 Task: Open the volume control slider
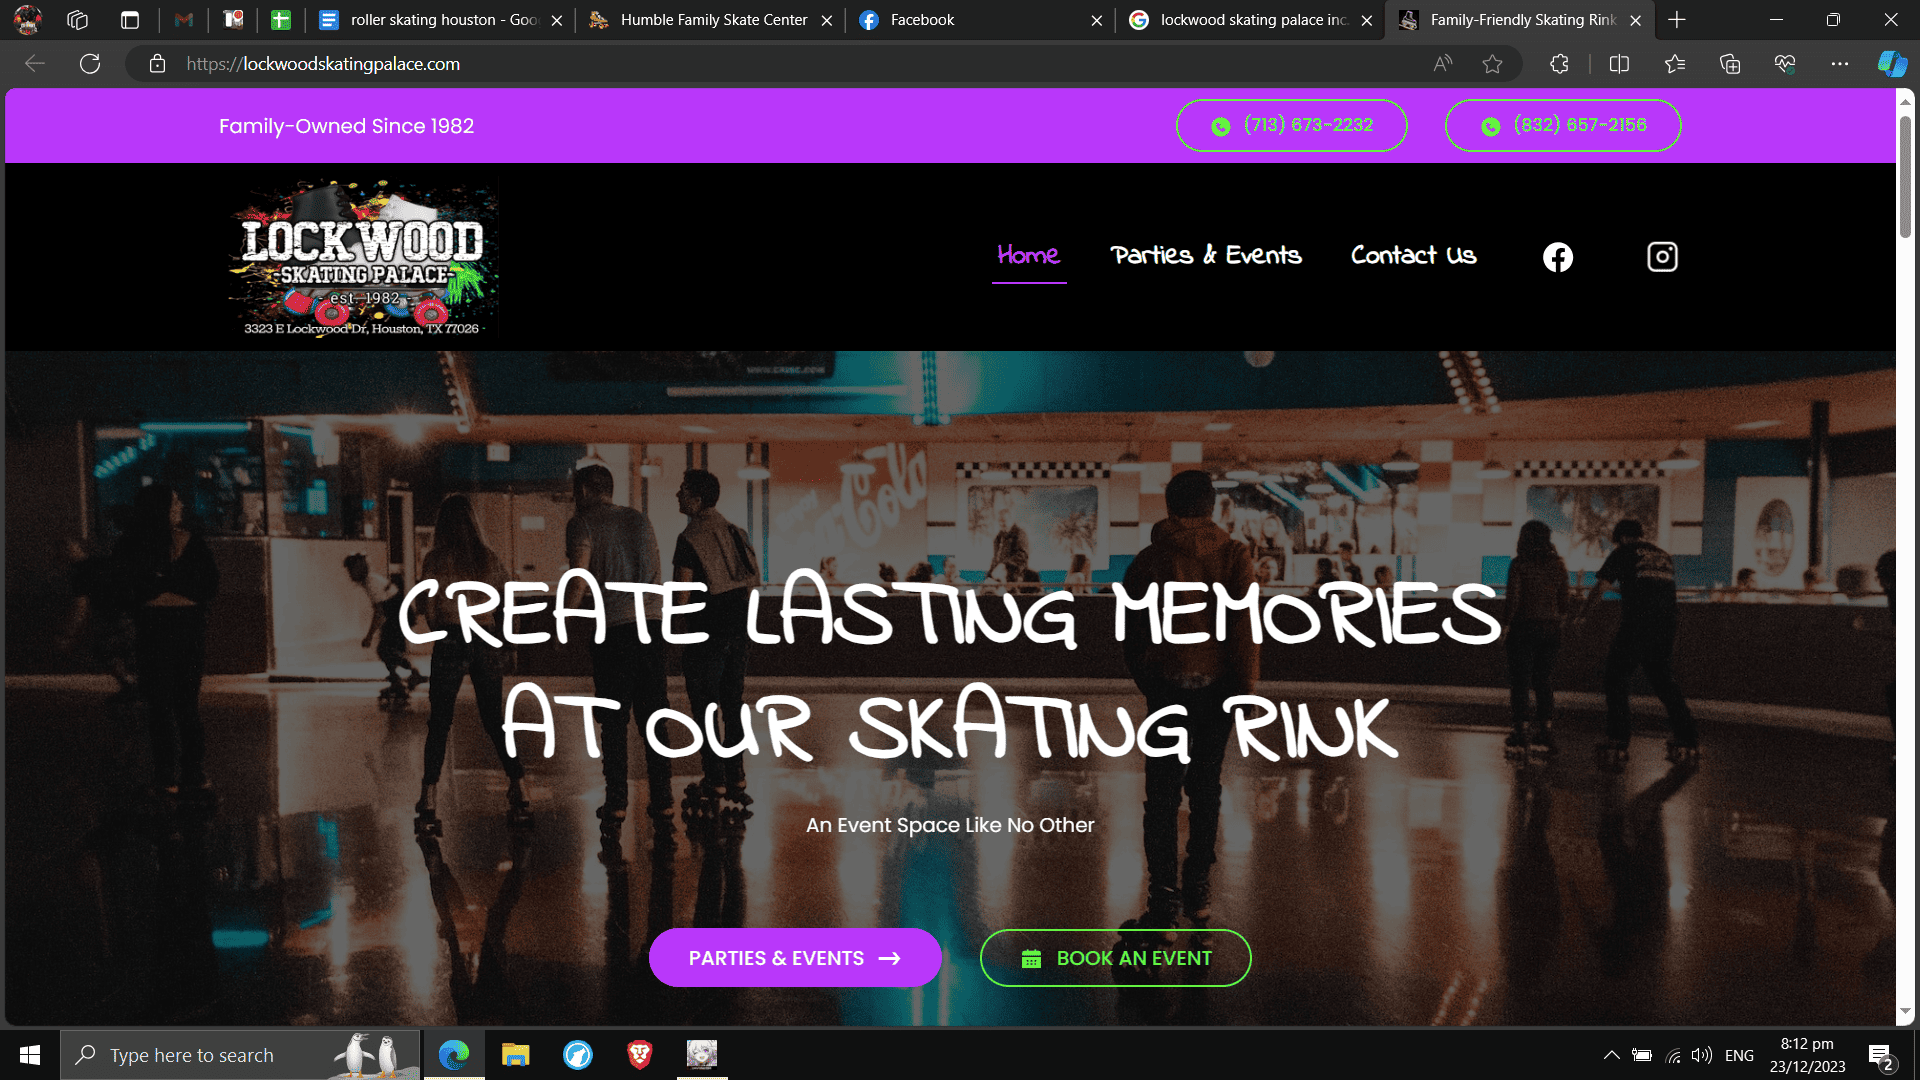(1703, 1054)
